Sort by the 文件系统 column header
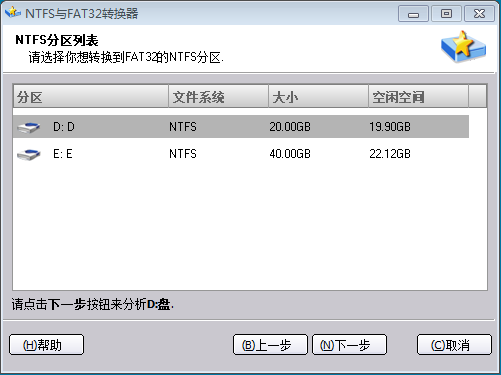 pos(218,97)
